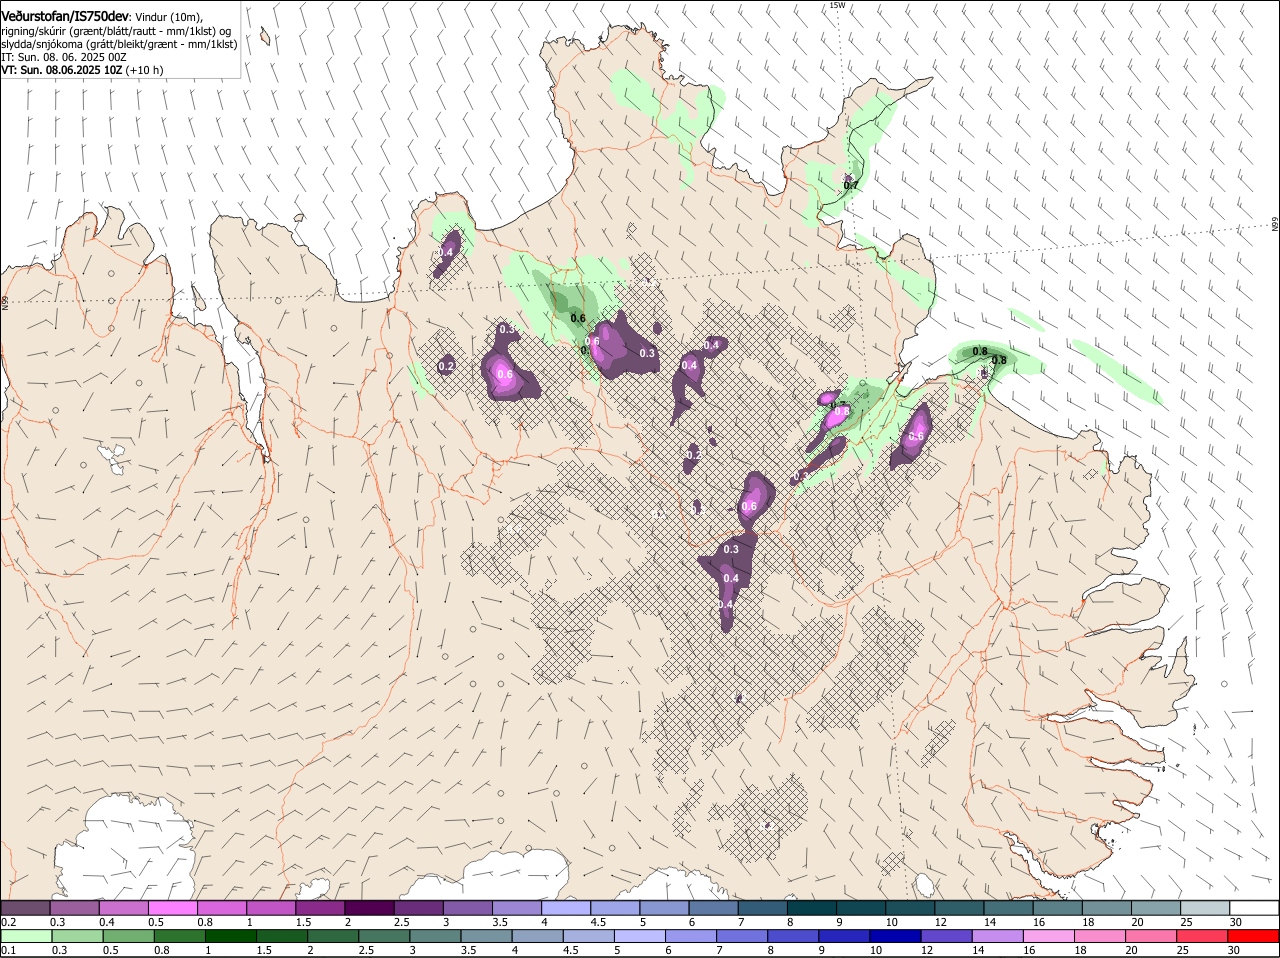This screenshot has width=1280, height=958.
Task: Pick the light lavender 4.5 swatch in the upper legend
Action: (x=615, y=908)
